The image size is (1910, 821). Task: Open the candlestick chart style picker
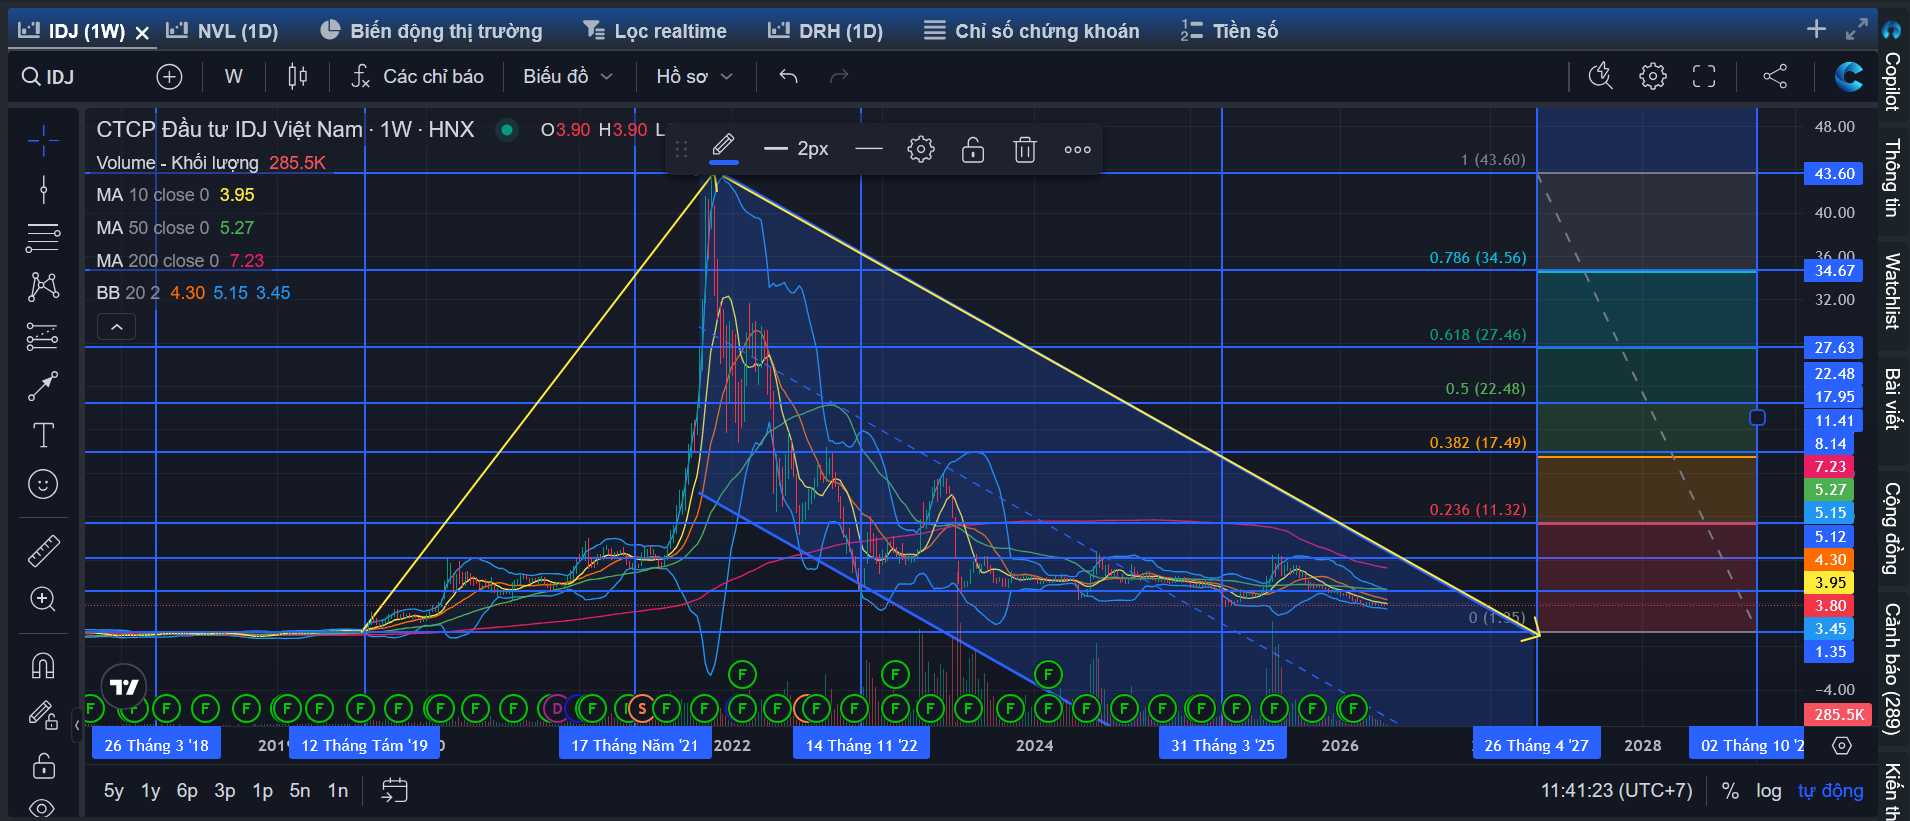click(298, 77)
